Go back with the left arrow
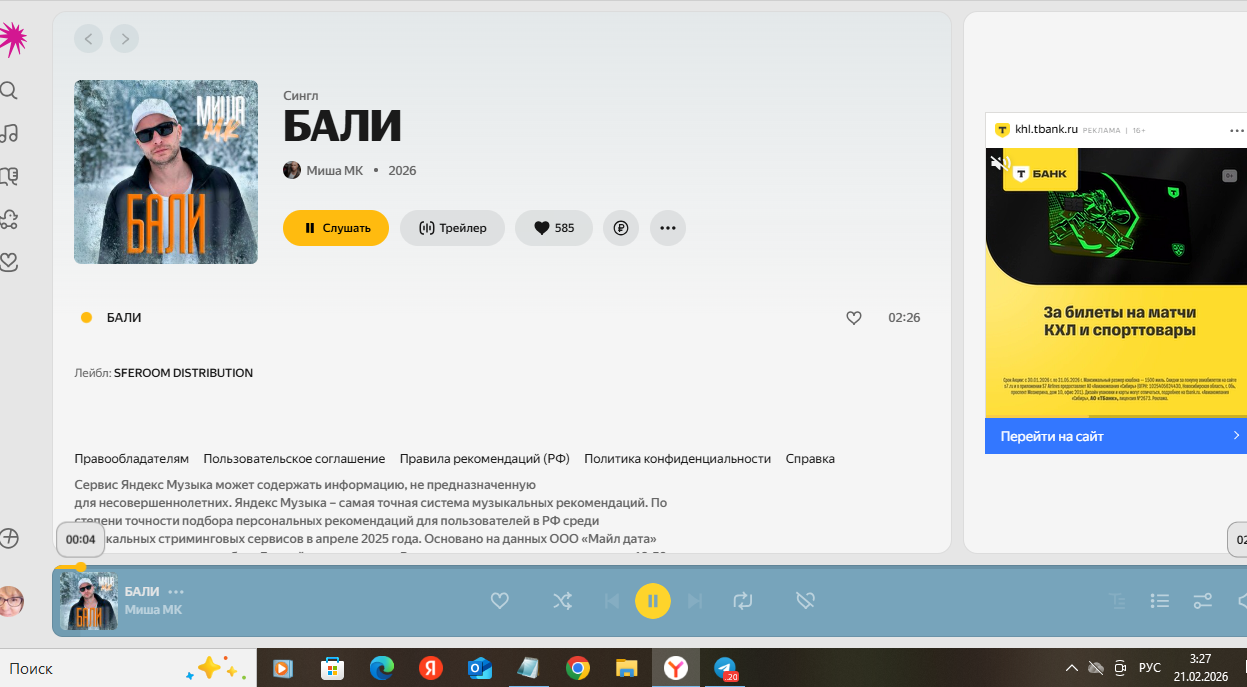1247x687 pixels. coord(88,39)
